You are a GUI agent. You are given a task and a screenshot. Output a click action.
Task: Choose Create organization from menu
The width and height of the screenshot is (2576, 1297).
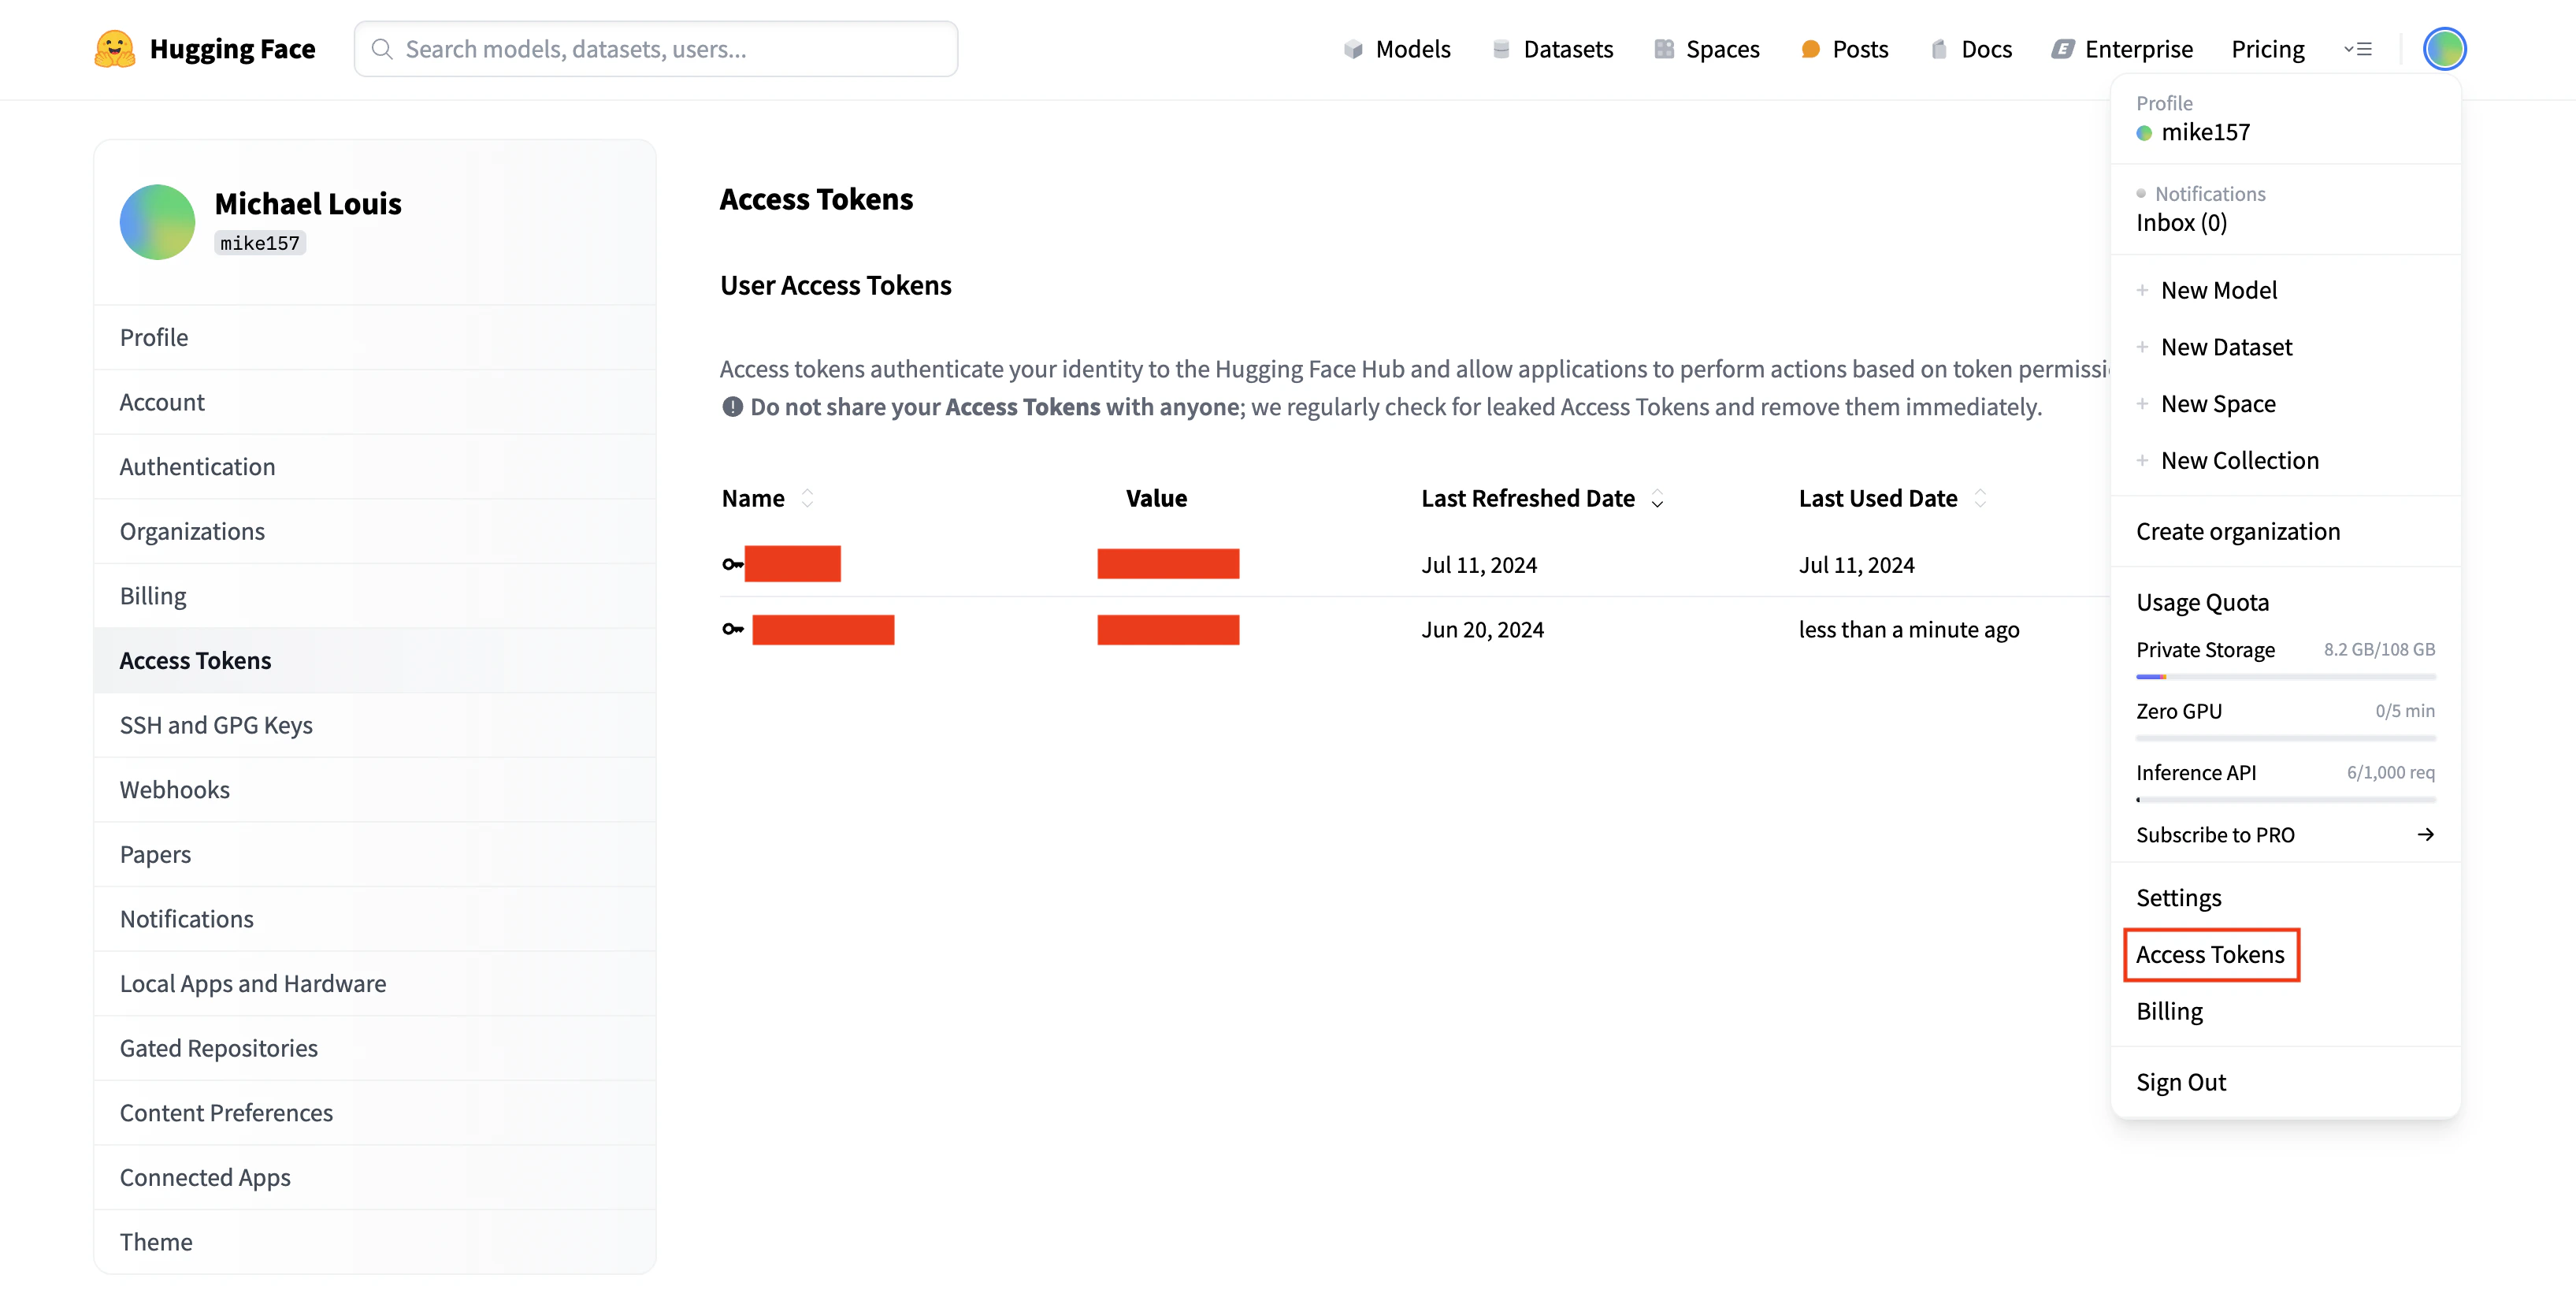2238,532
